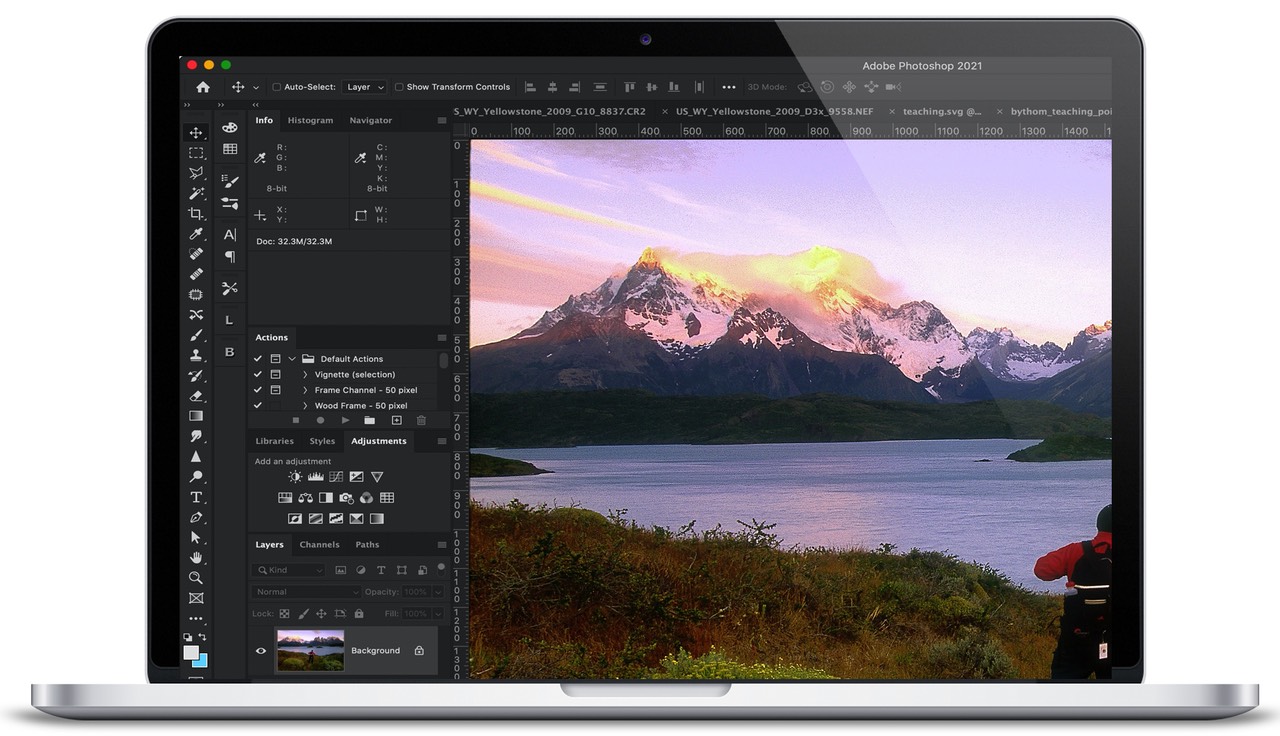The width and height of the screenshot is (1280, 736).
Task: Open the Normal blending mode dropdown
Action: click(306, 592)
